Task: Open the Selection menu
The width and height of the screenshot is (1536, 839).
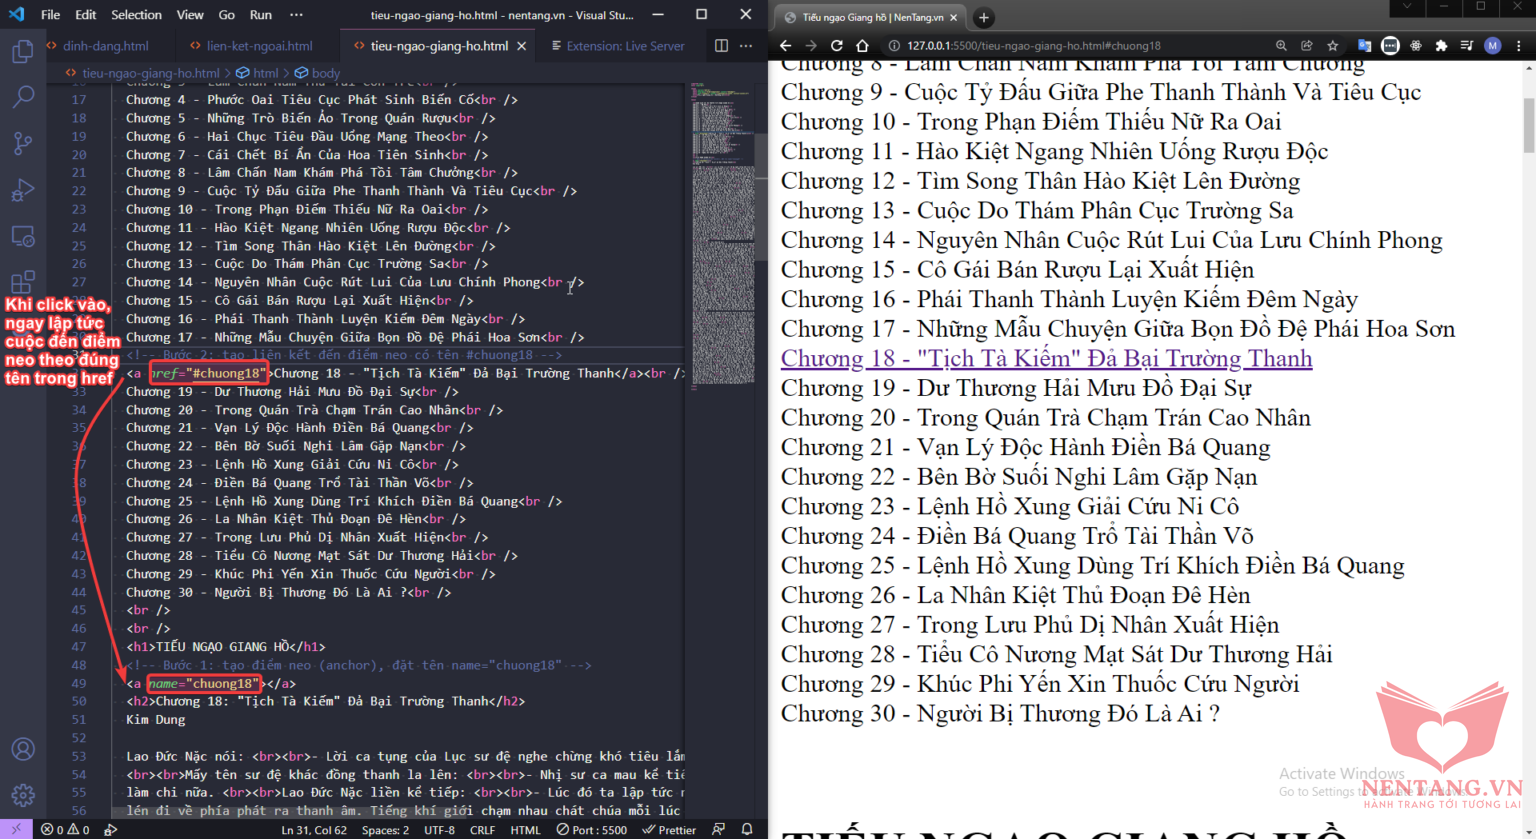Action: pos(136,15)
